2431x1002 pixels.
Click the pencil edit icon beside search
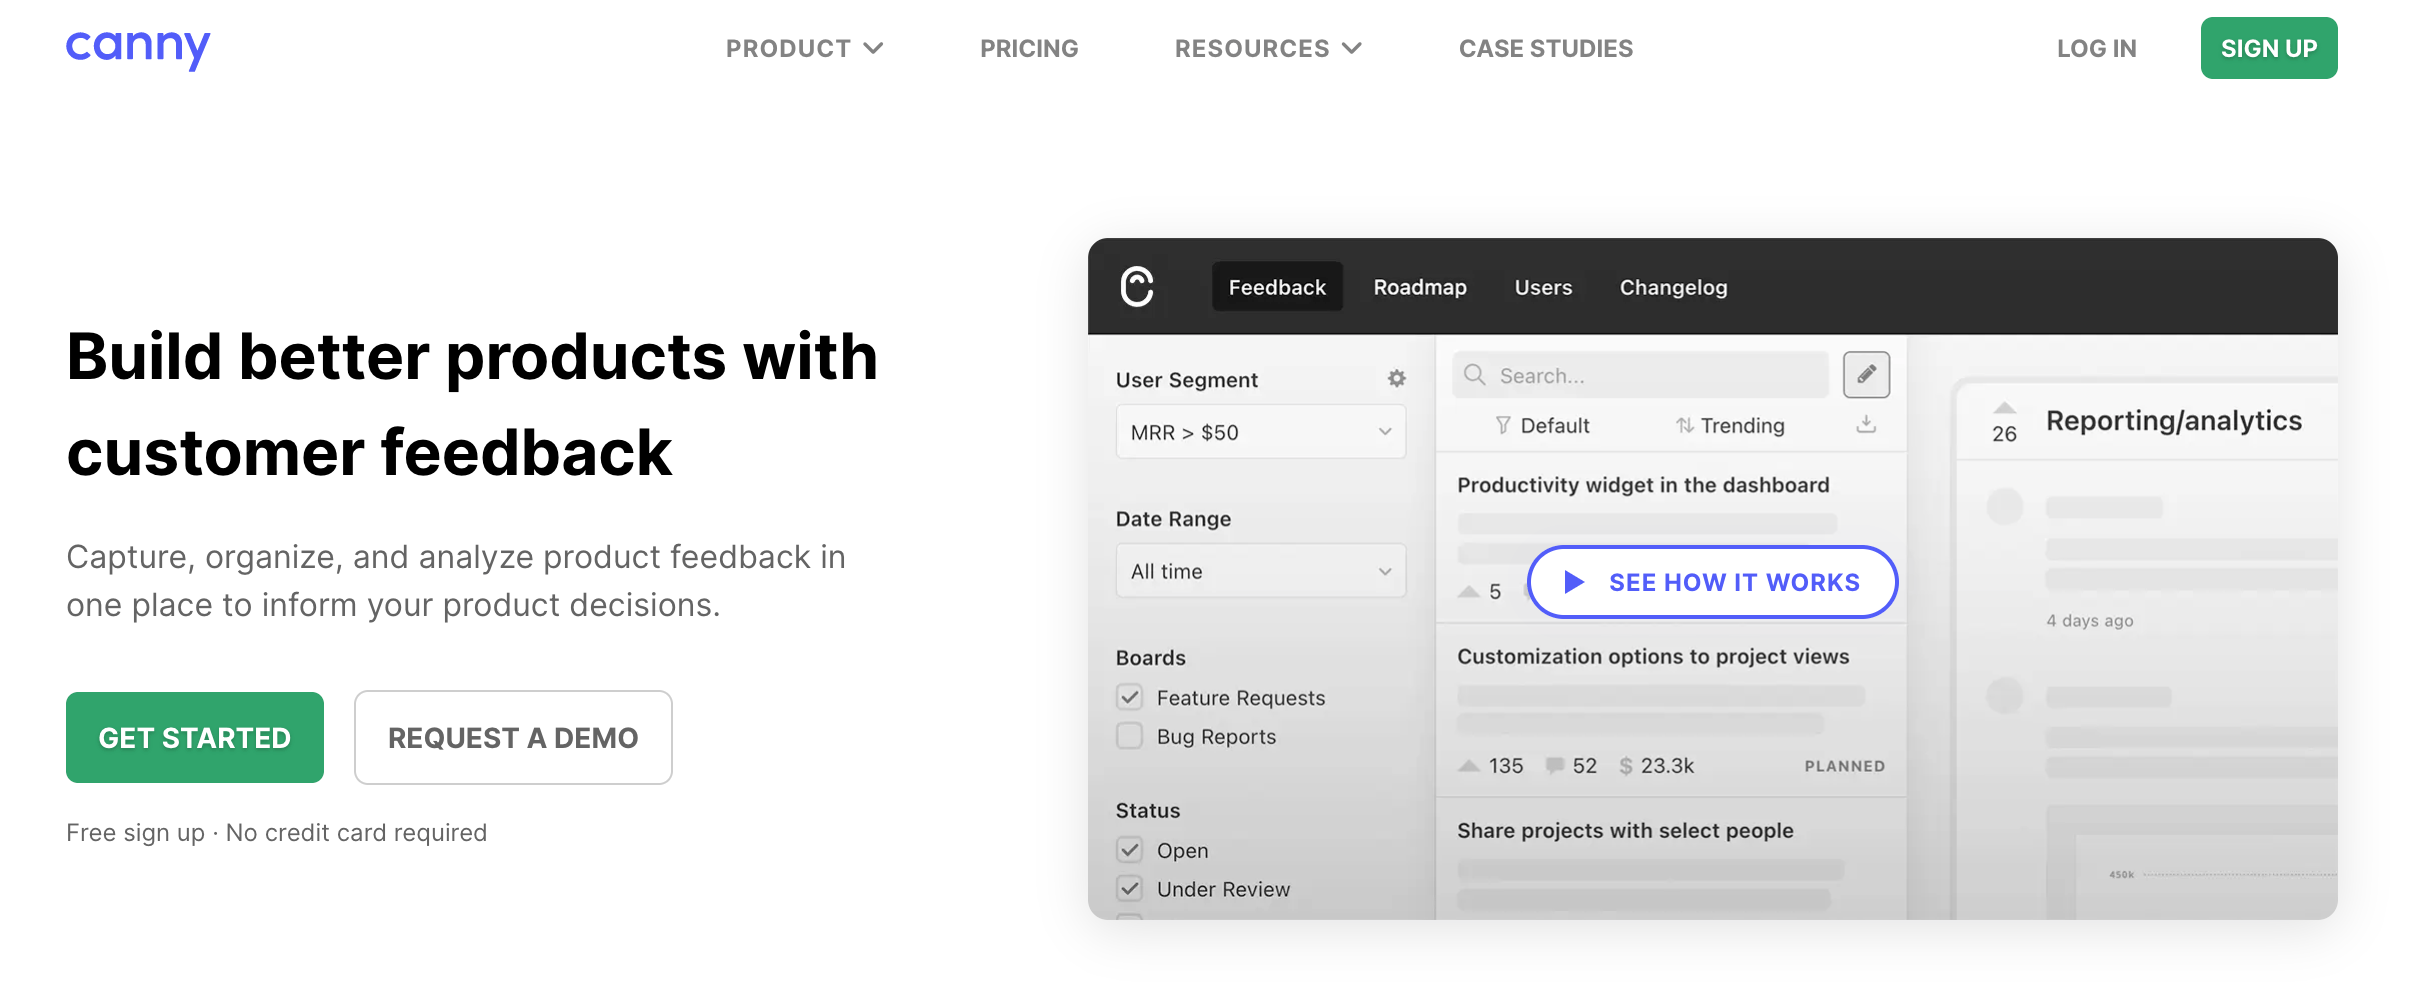coord(1865,375)
